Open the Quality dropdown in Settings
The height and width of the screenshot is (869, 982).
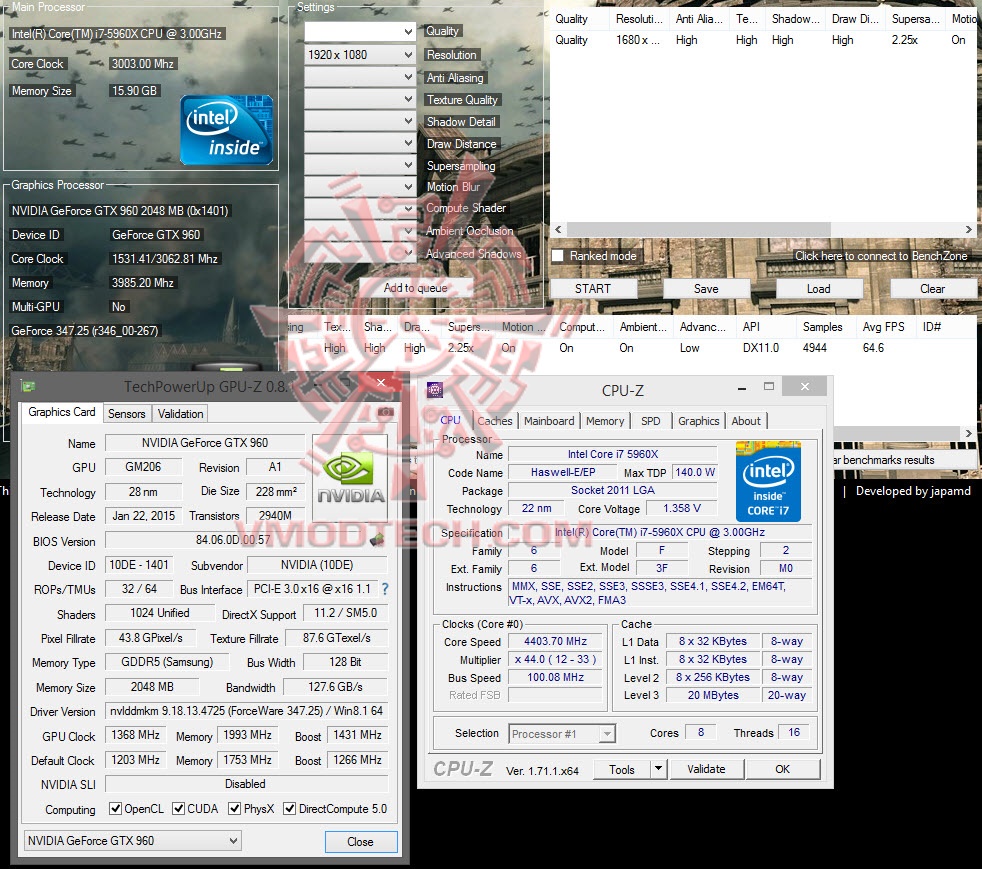click(359, 31)
